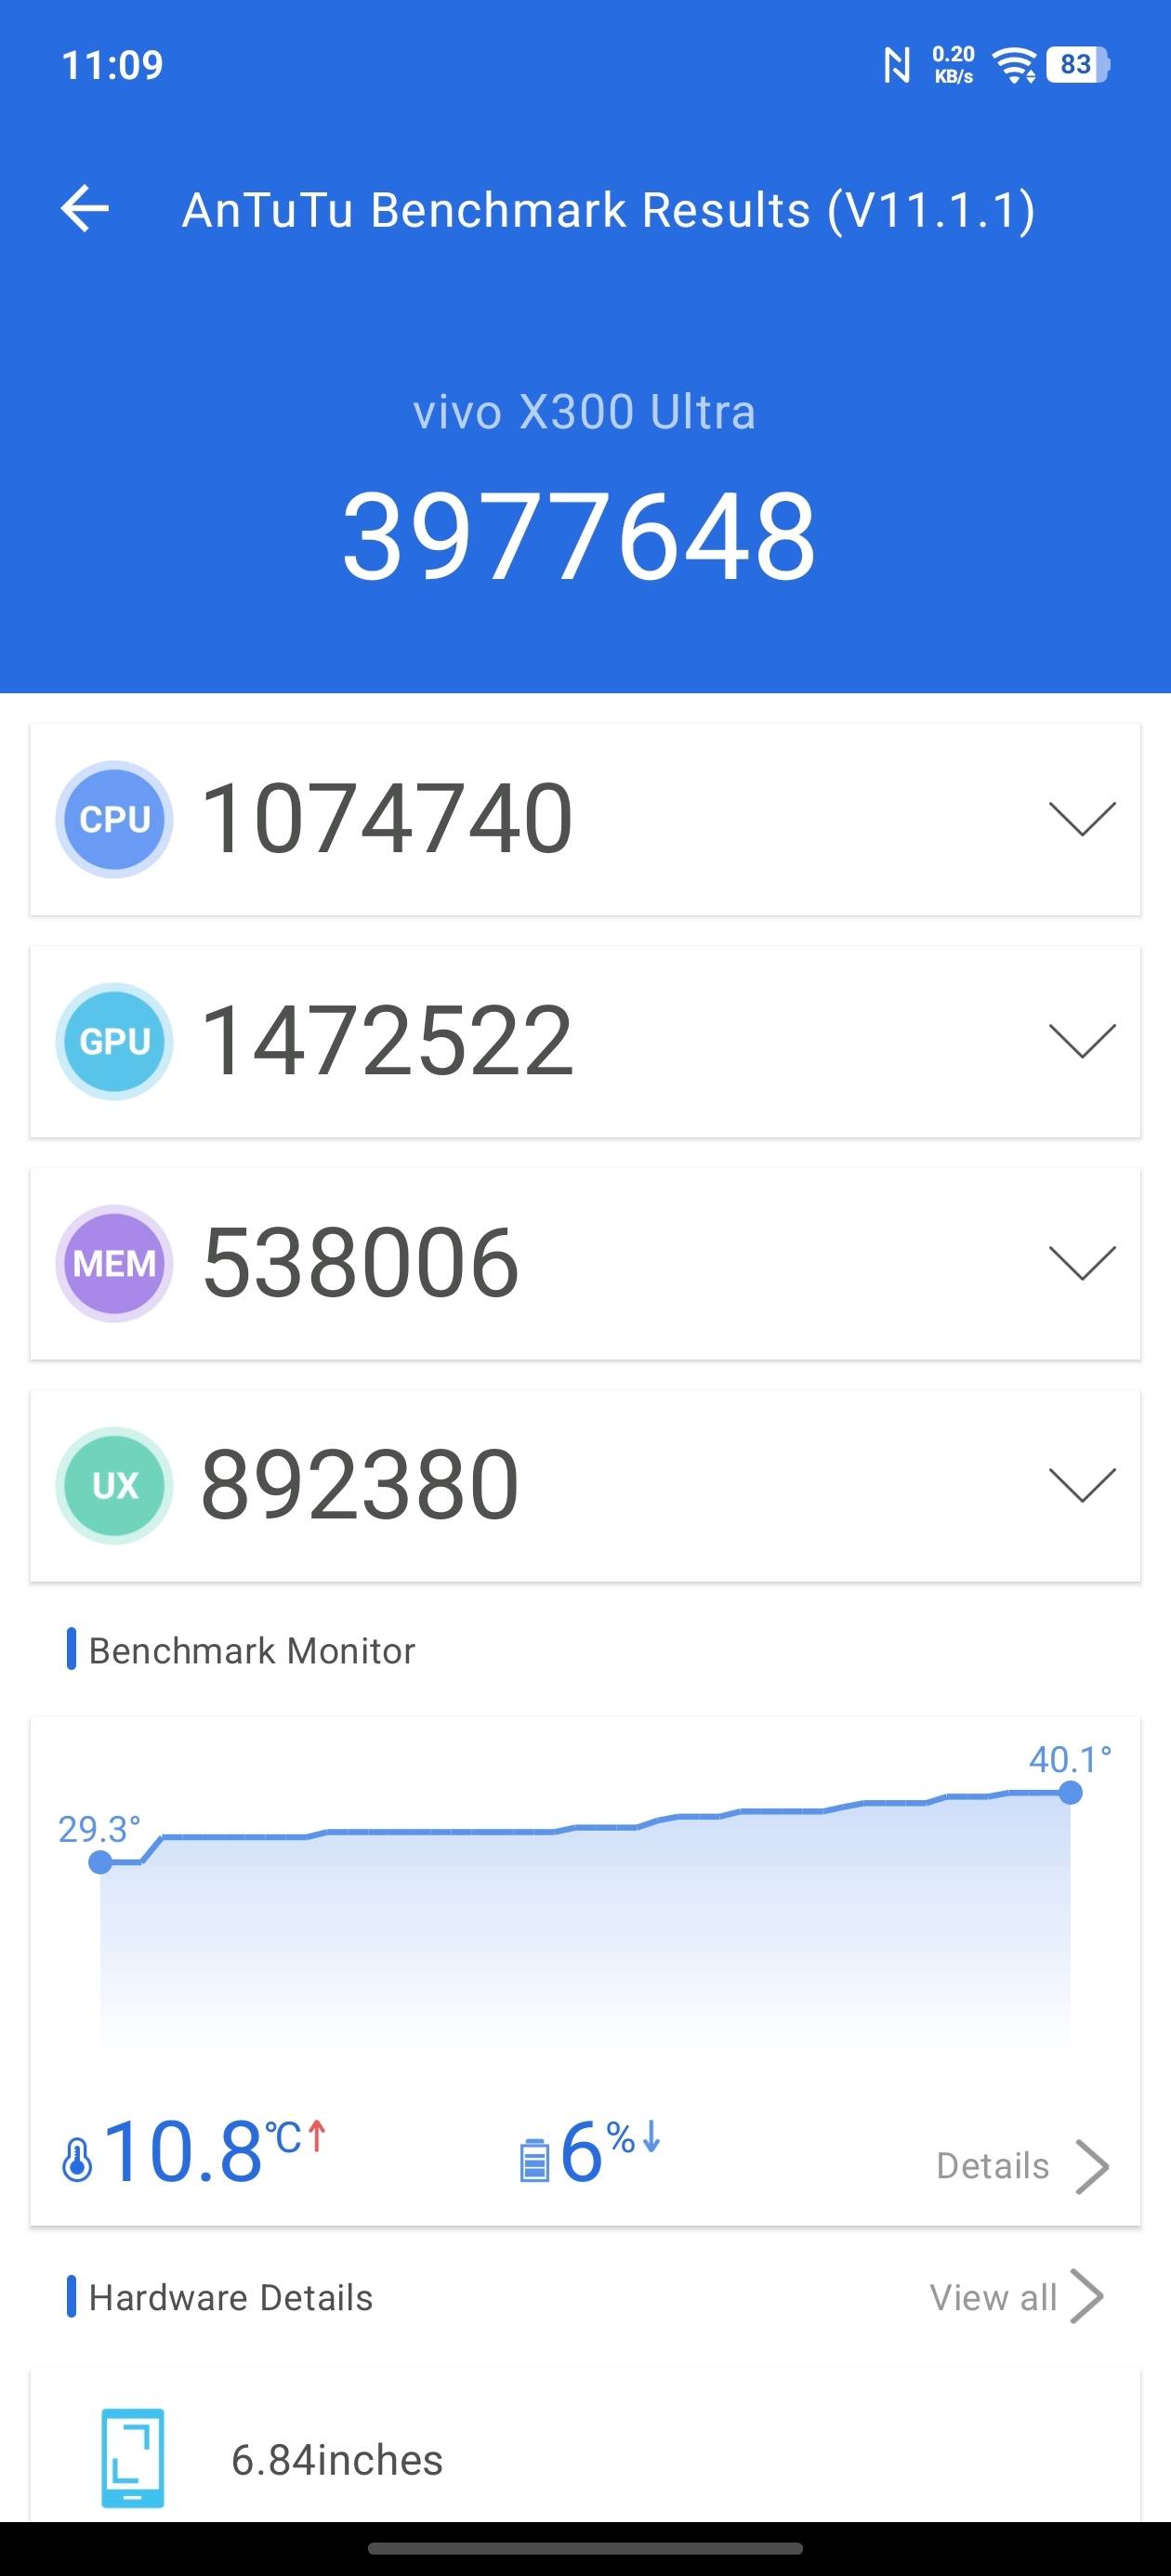The height and width of the screenshot is (2576, 1171).
Task: Tap the 40.1° ending temperature point
Action: [x=1070, y=1792]
